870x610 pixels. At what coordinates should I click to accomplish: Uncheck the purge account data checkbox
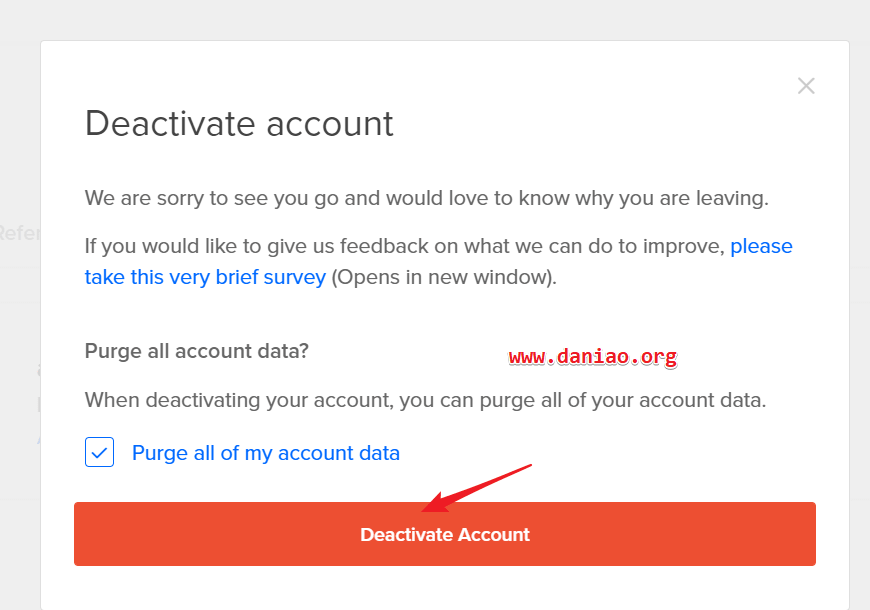[x=99, y=452]
